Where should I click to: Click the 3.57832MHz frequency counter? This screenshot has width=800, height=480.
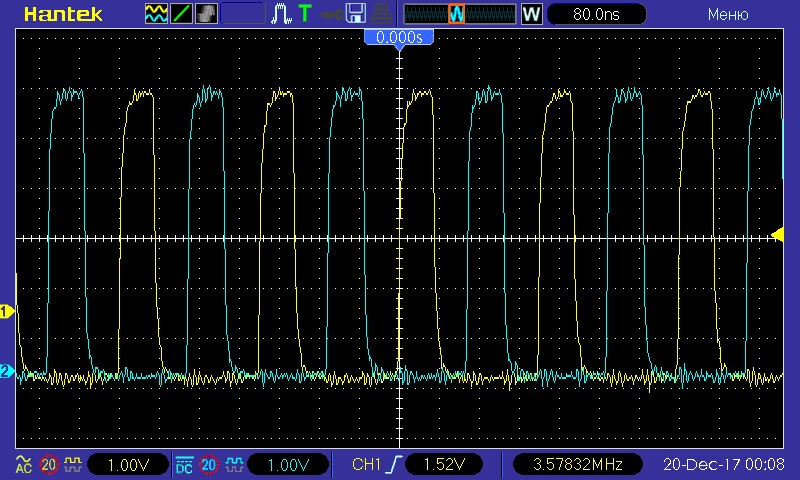tap(578, 464)
